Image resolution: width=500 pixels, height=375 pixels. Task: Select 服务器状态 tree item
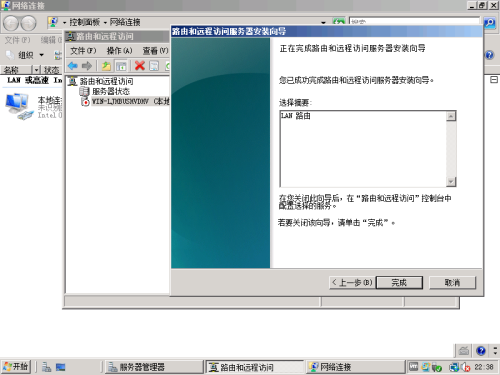(111, 91)
